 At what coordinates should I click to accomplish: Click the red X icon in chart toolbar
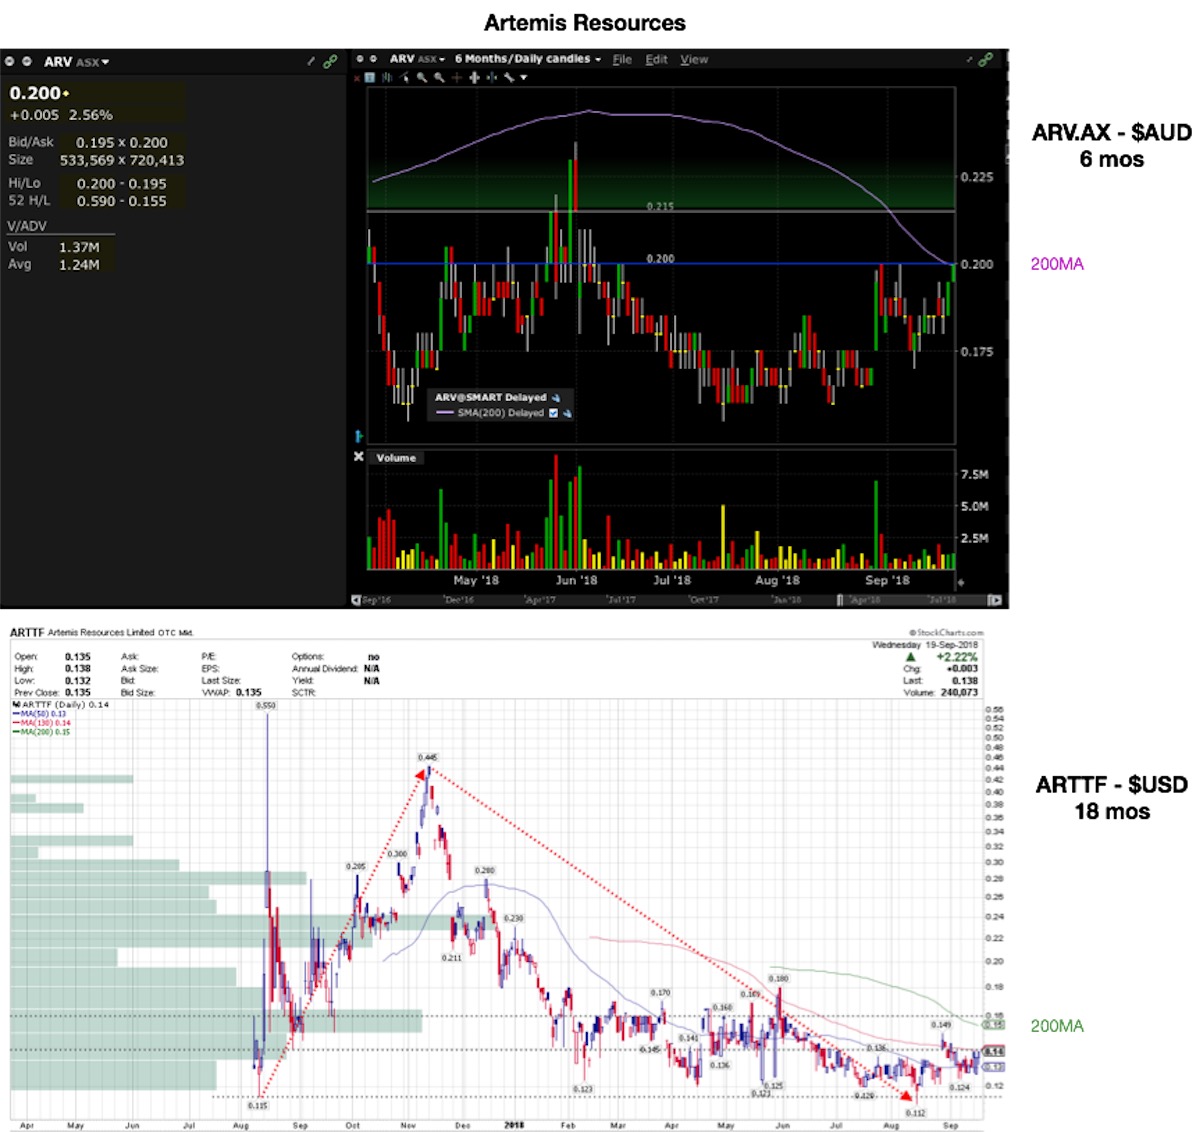[355, 78]
